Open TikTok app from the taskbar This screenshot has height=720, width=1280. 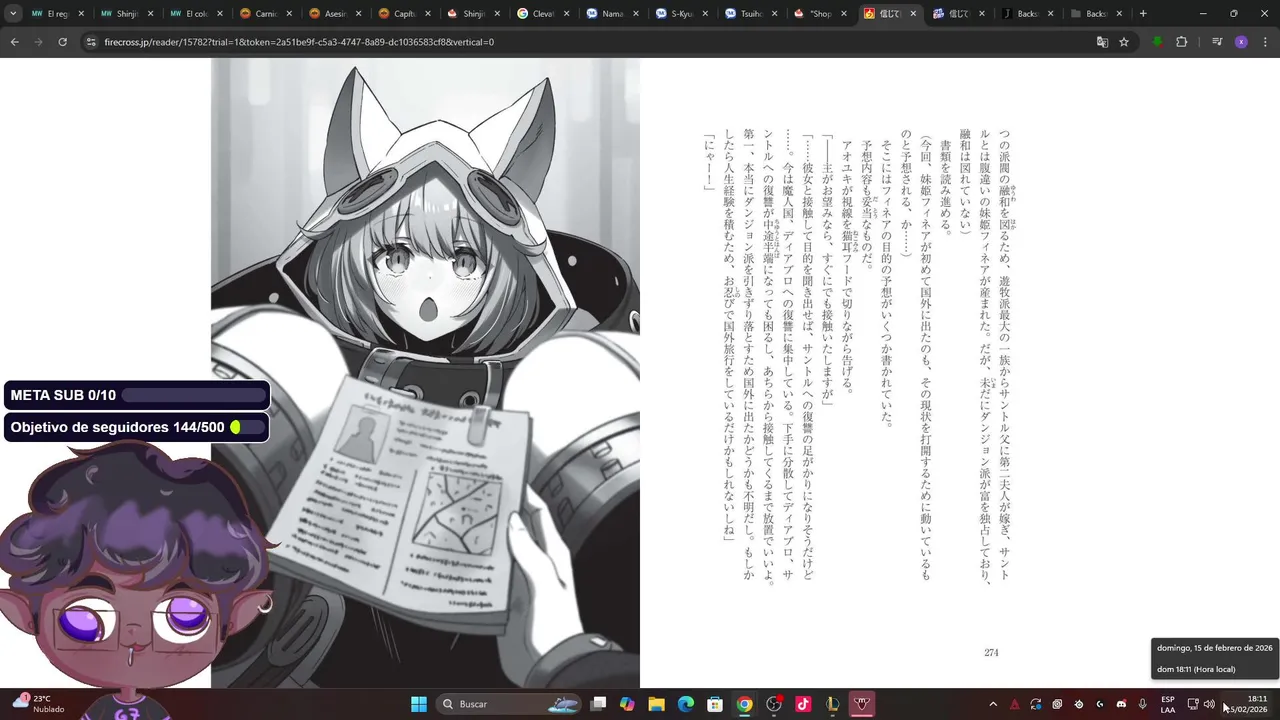coord(803,704)
